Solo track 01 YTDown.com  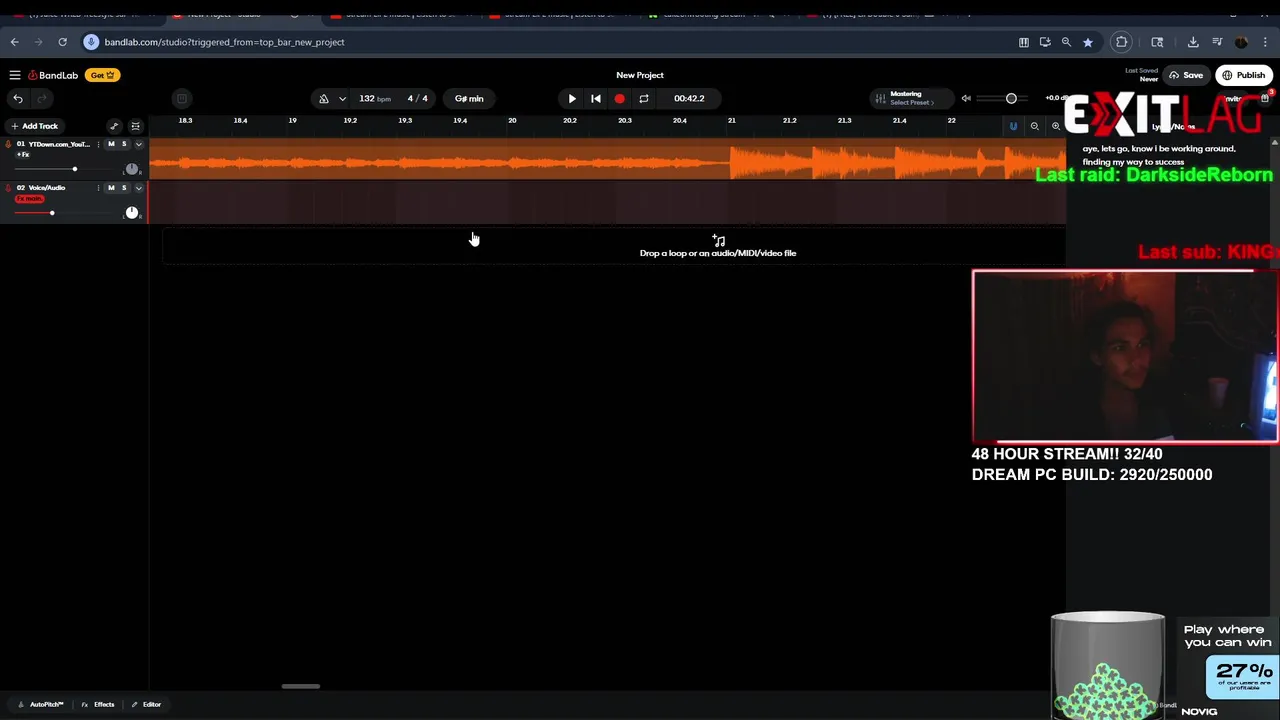click(x=124, y=144)
